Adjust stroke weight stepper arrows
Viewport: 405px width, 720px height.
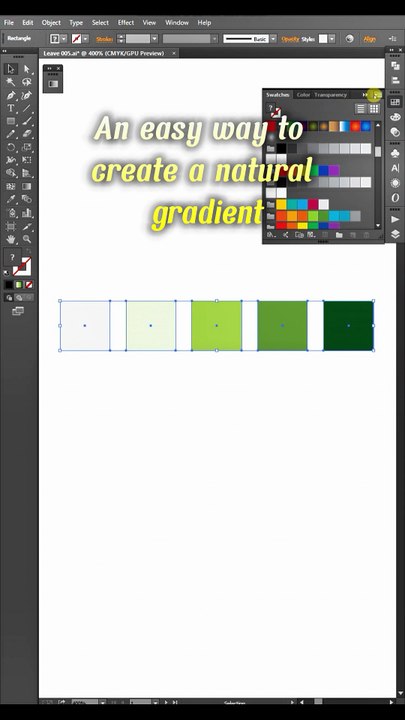point(121,39)
